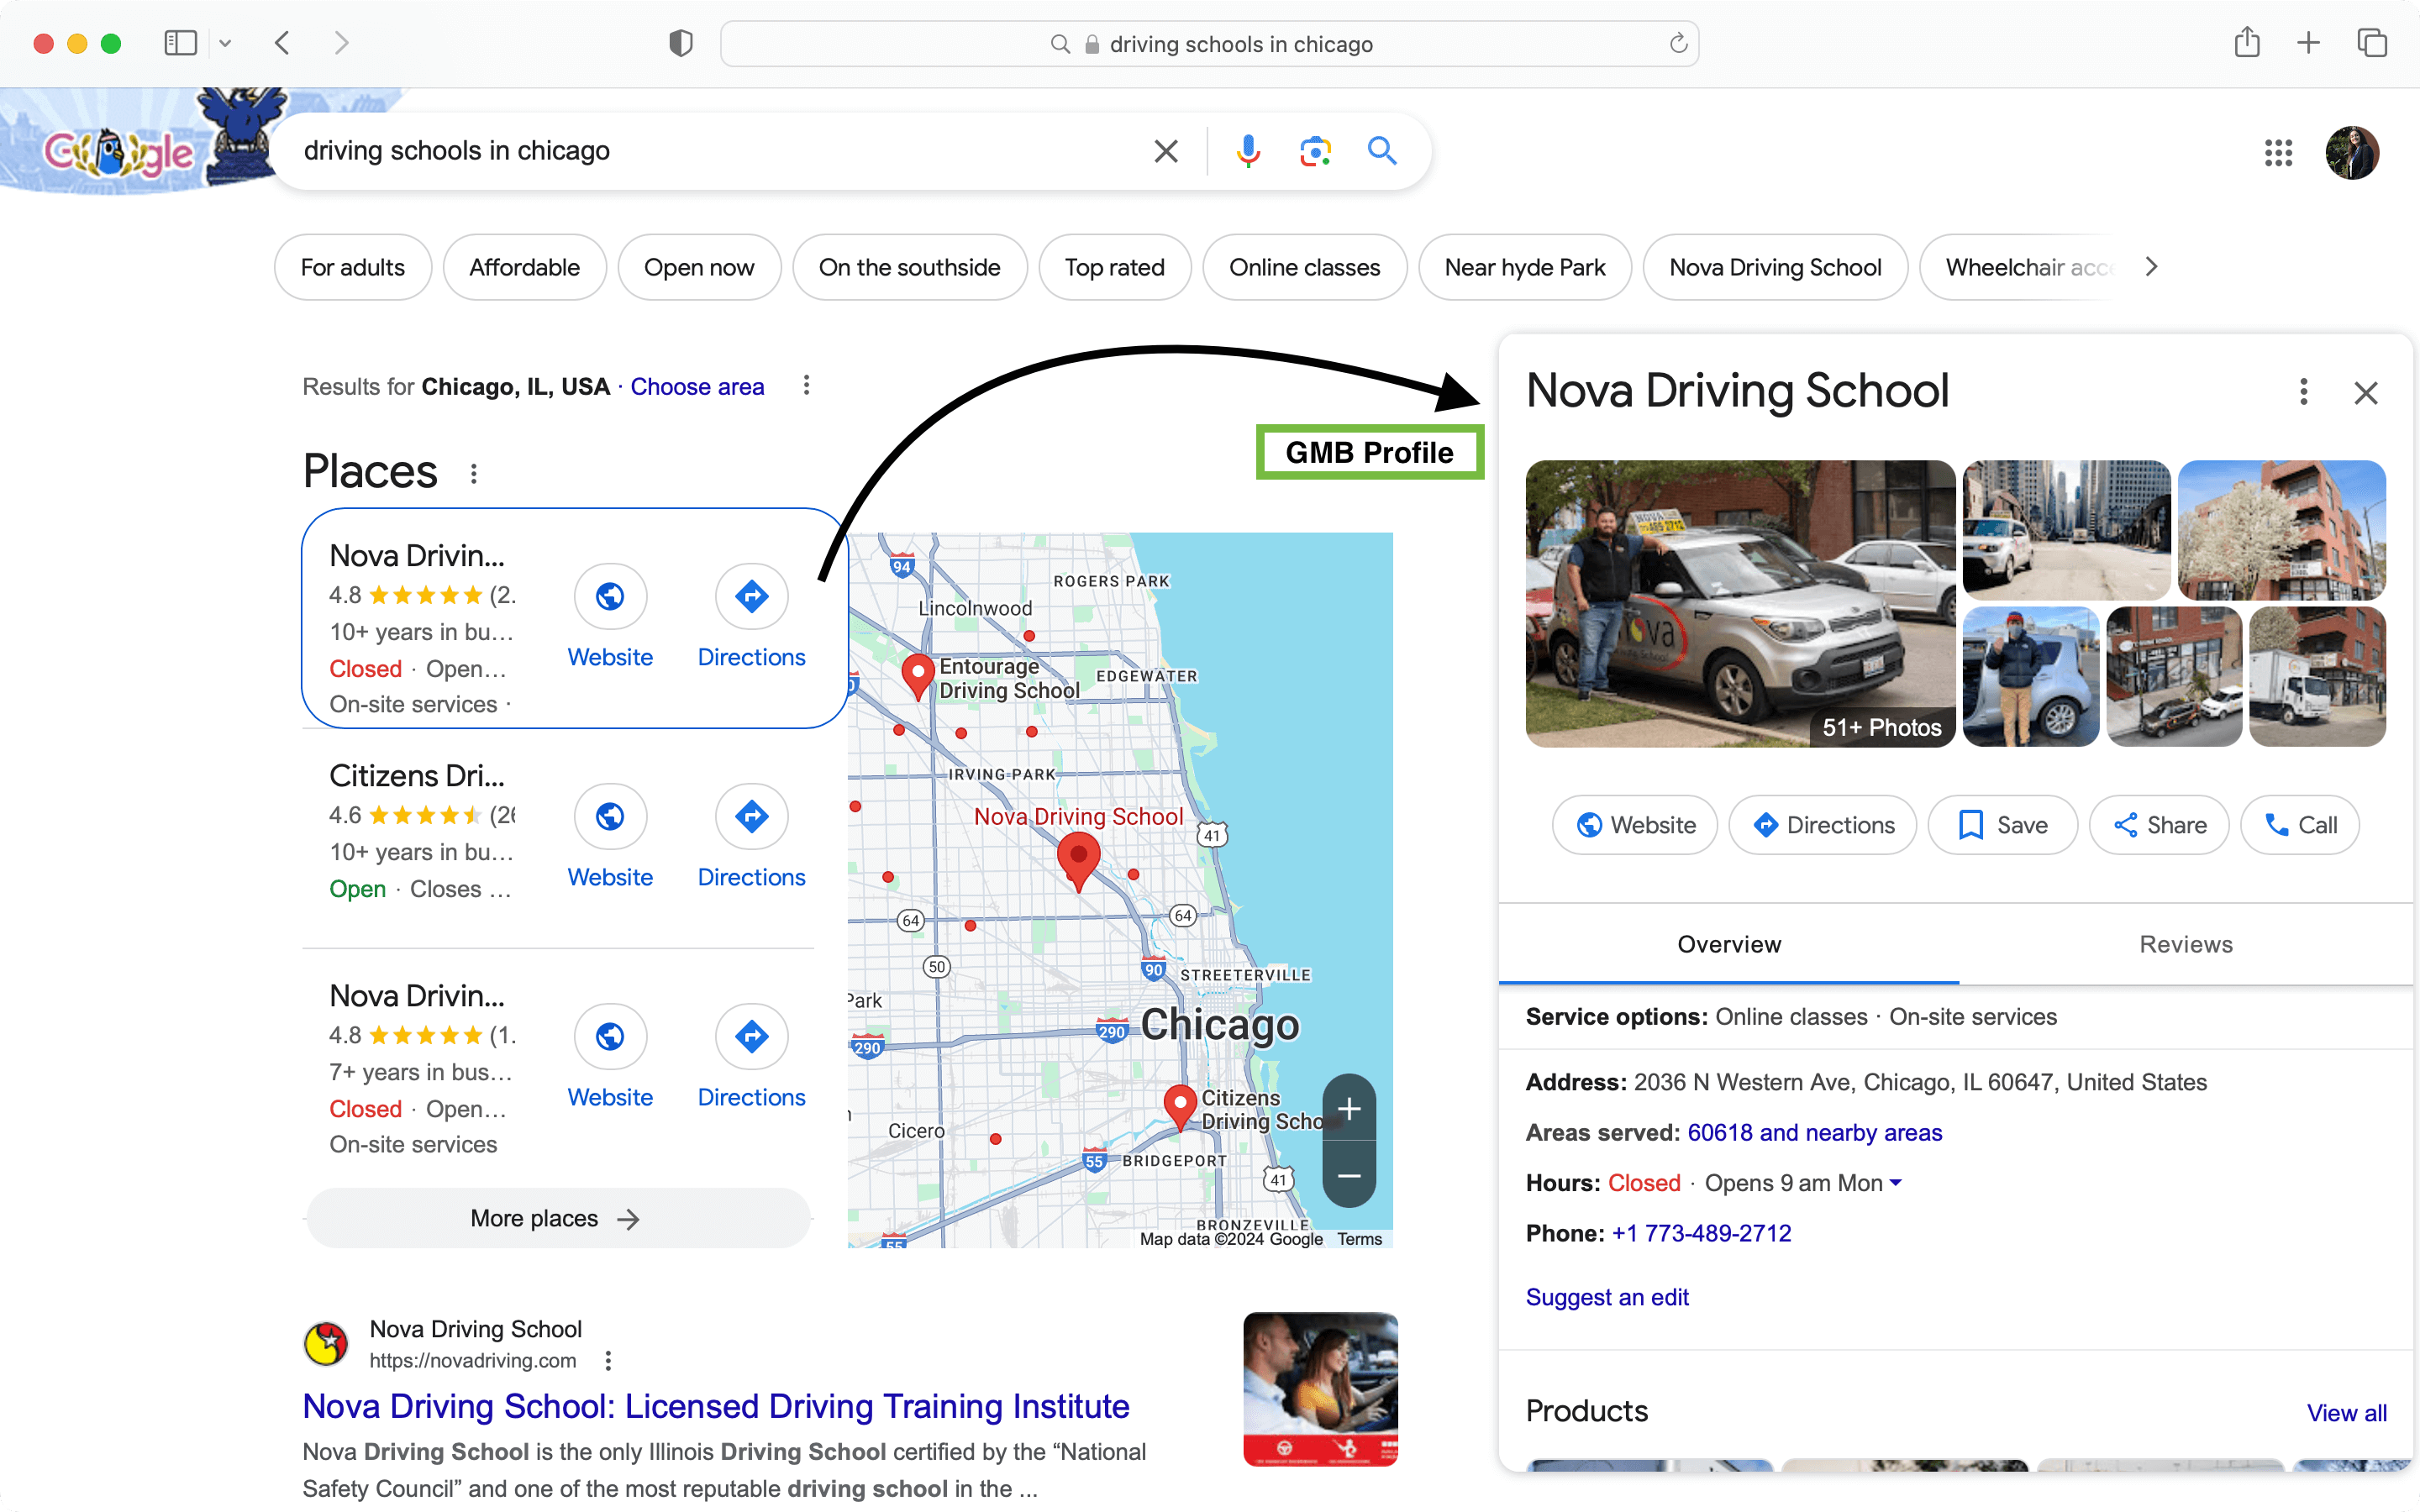Click the Safari share icon
Screen dimensions: 2420x1512
2247,42
